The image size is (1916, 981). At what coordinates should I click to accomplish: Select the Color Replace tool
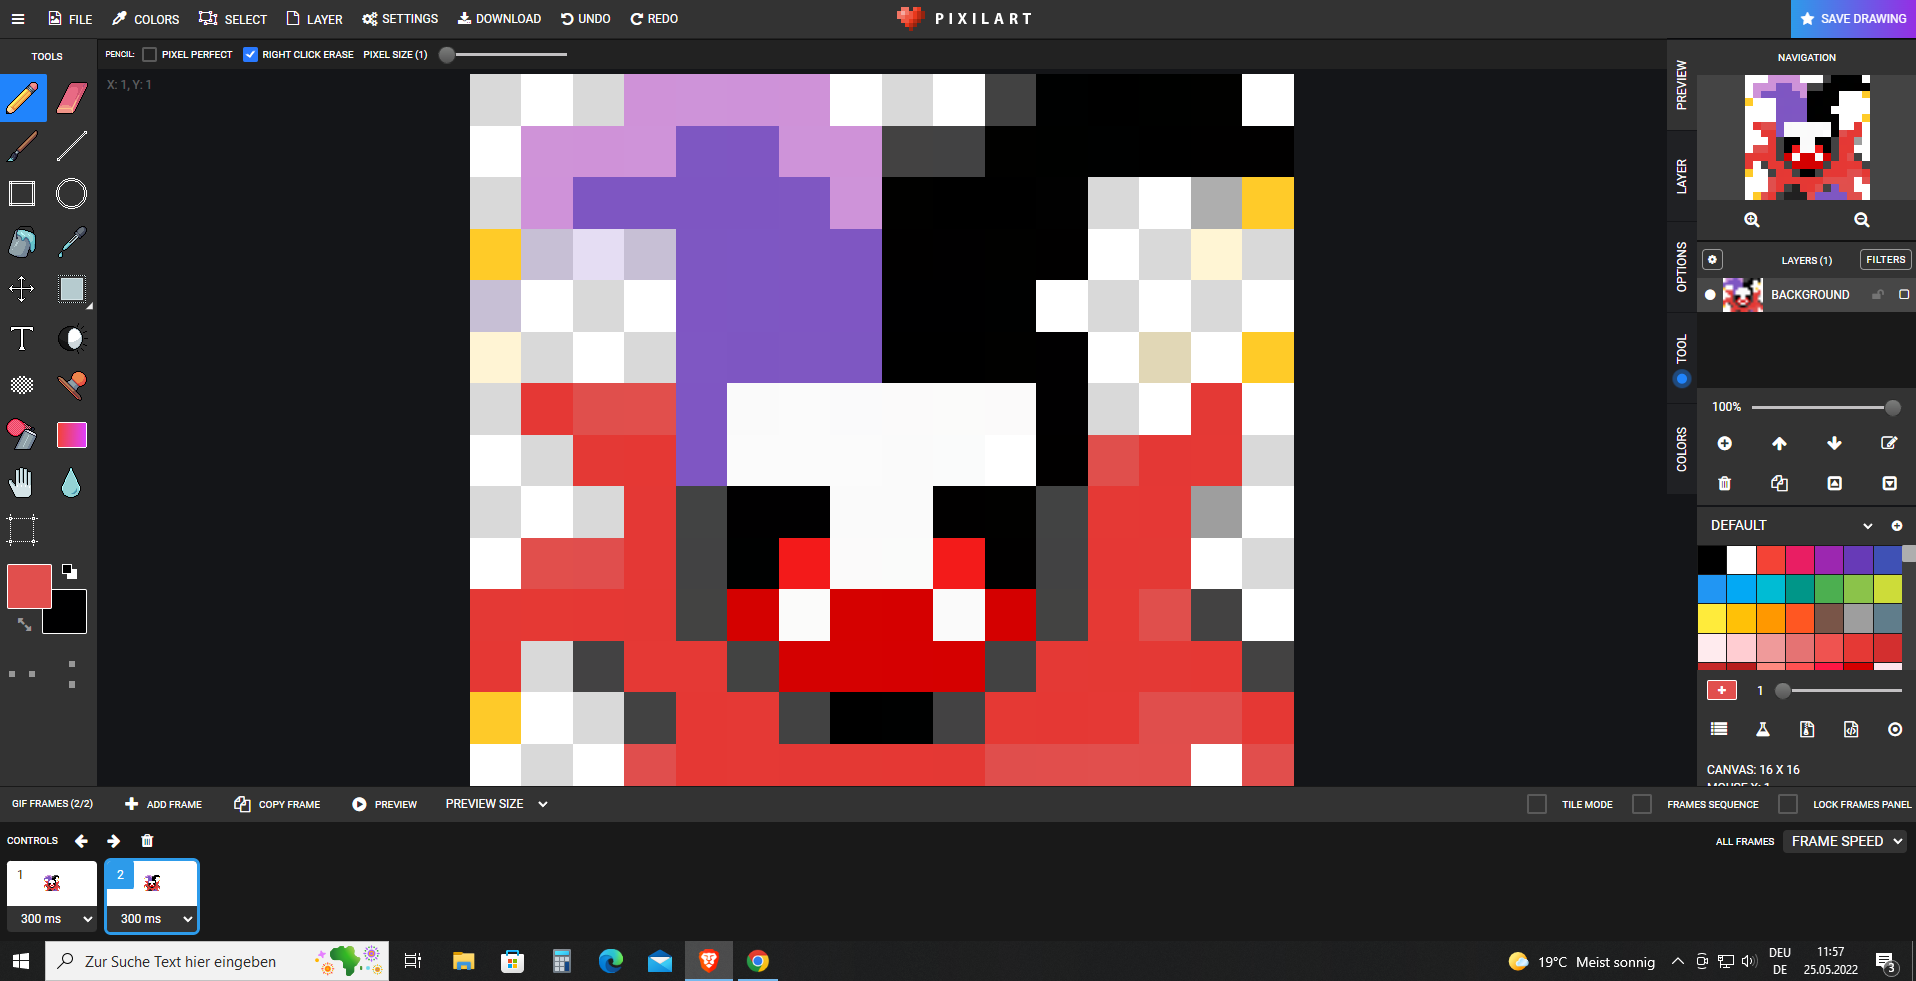23,434
